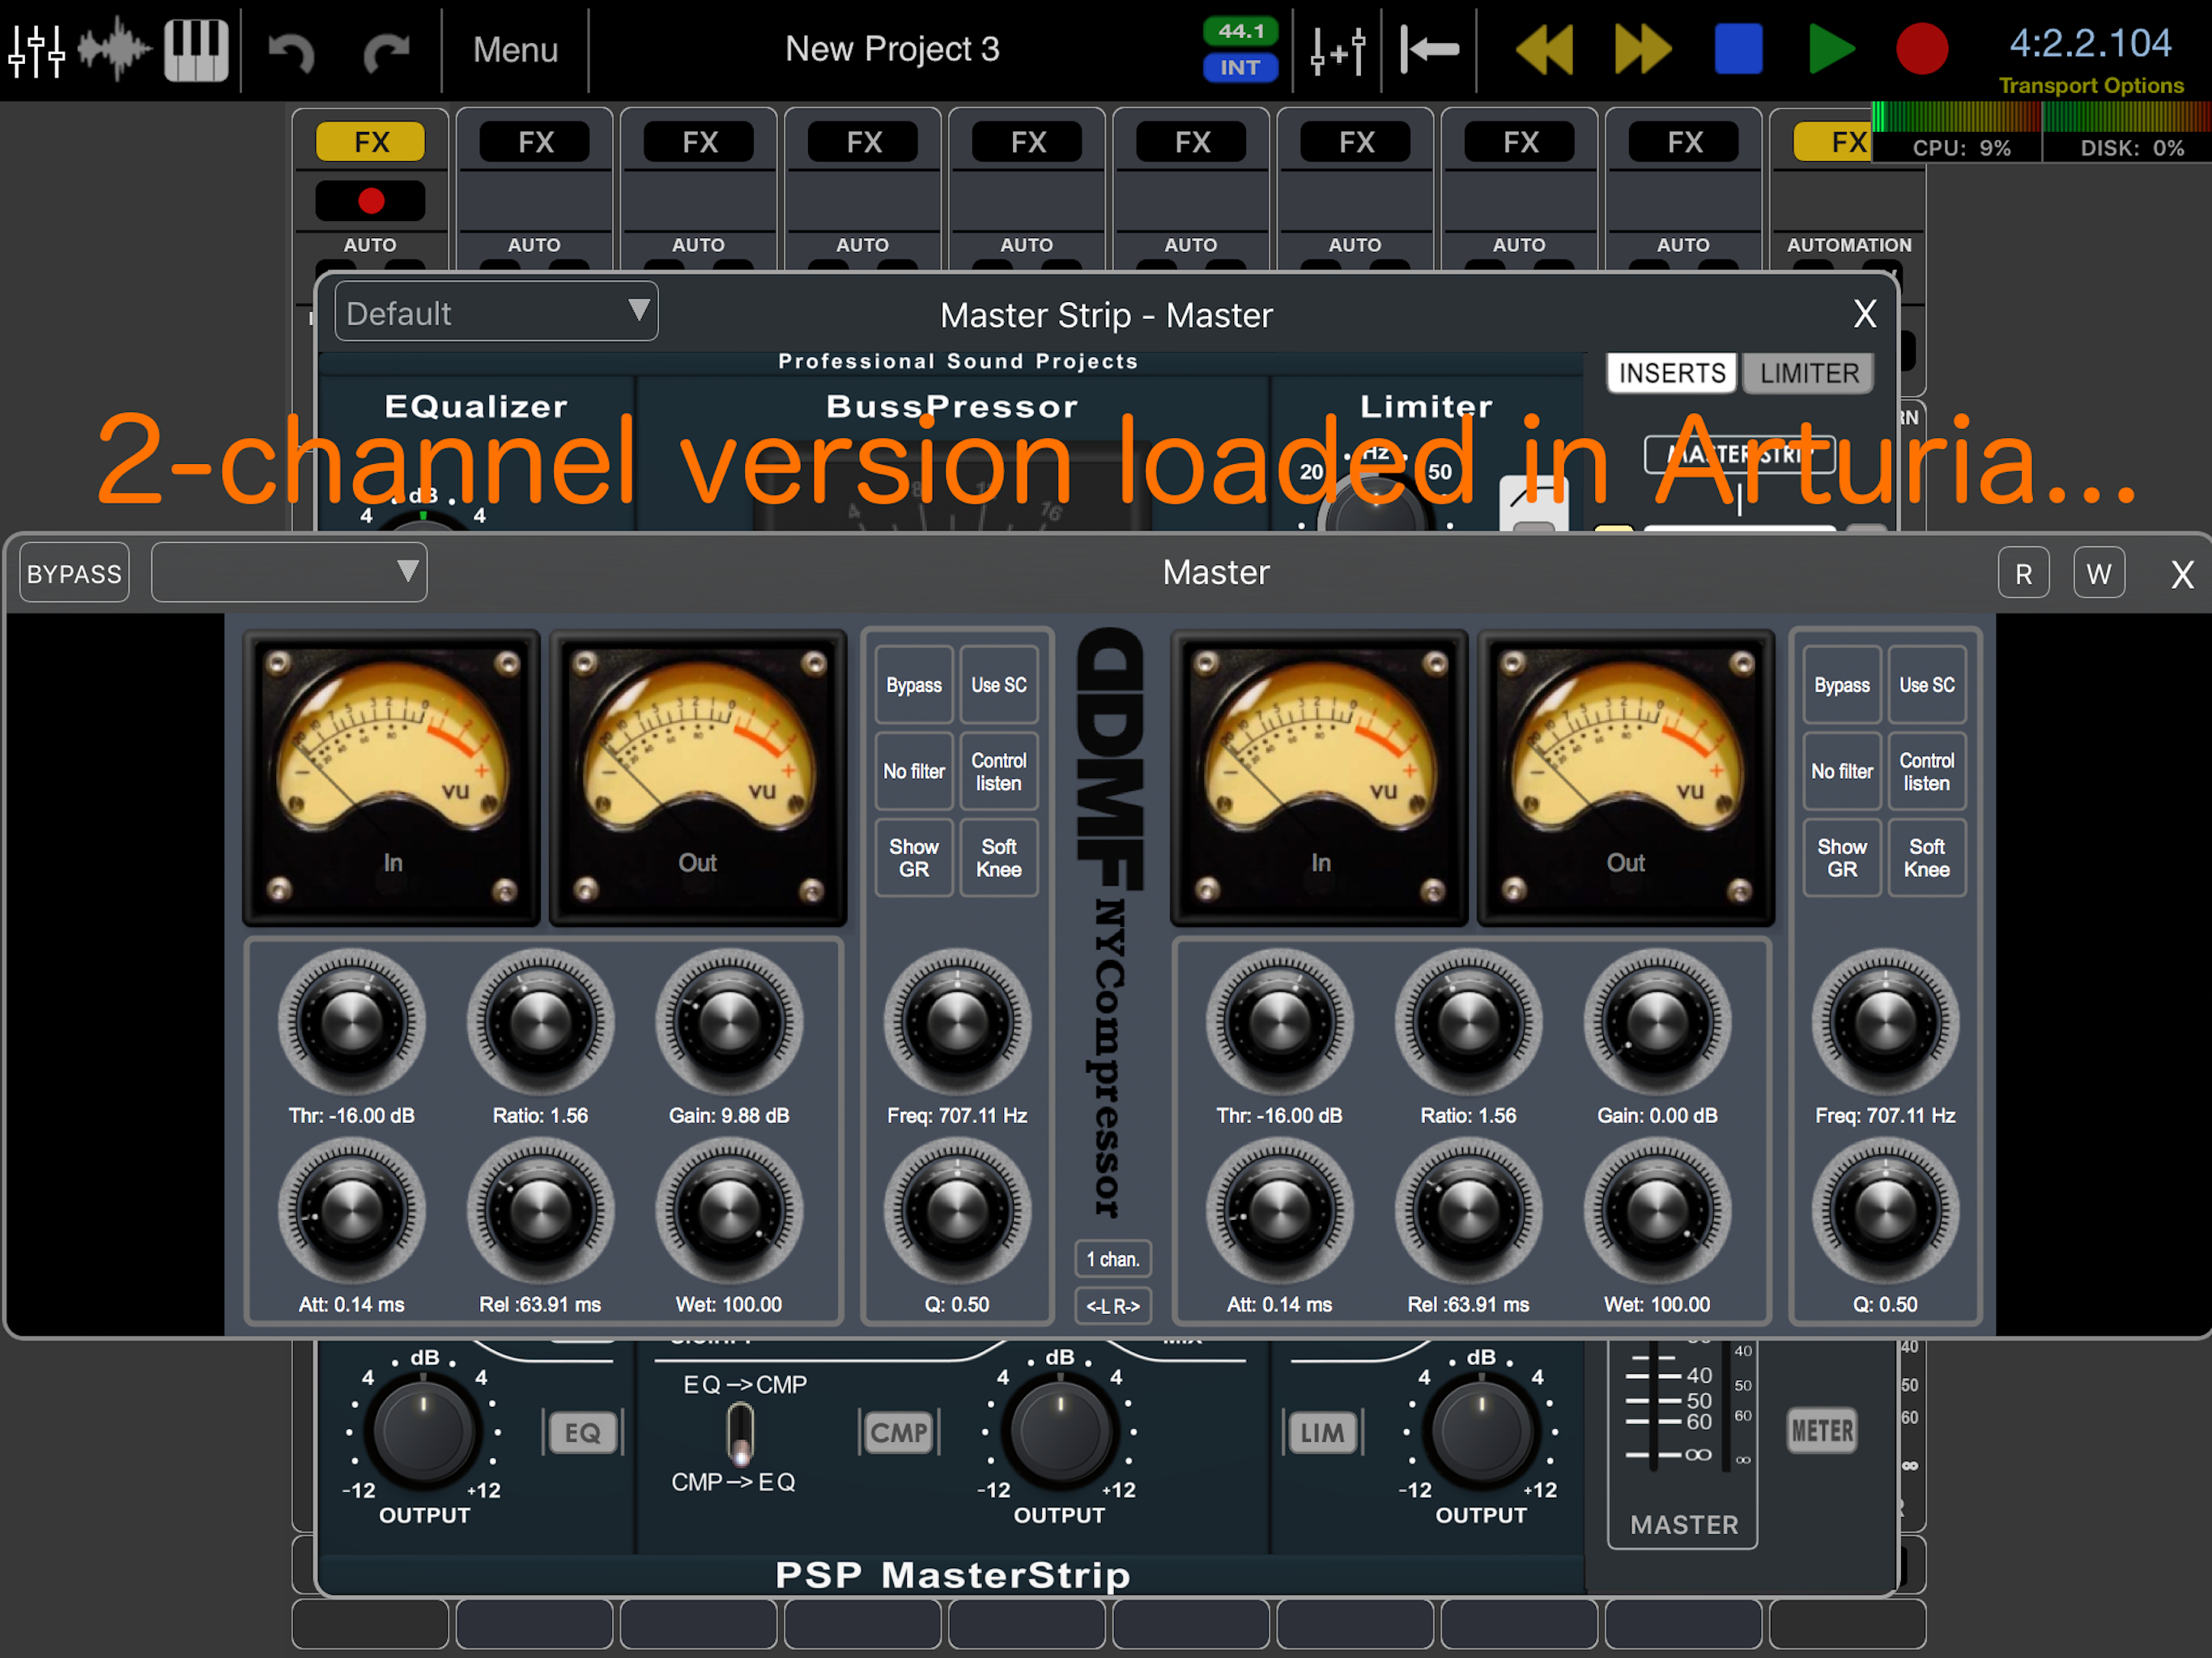Open the metronome and tempo settings icon

click(1338, 49)
